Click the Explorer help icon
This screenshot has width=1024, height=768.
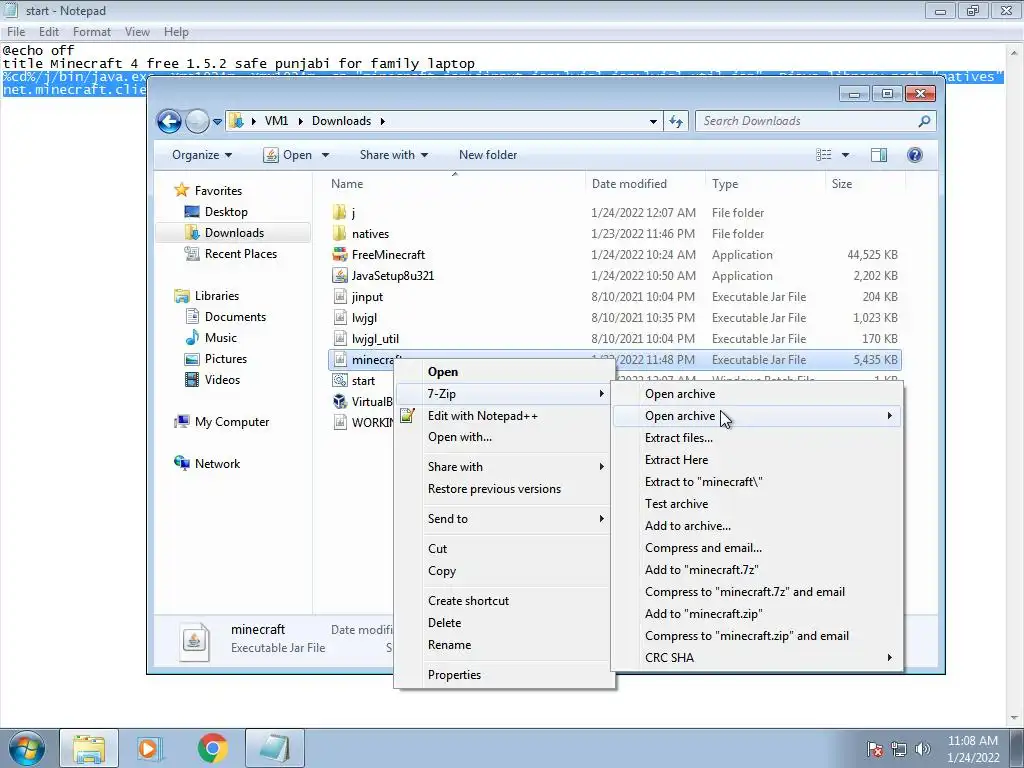point(915,155)
